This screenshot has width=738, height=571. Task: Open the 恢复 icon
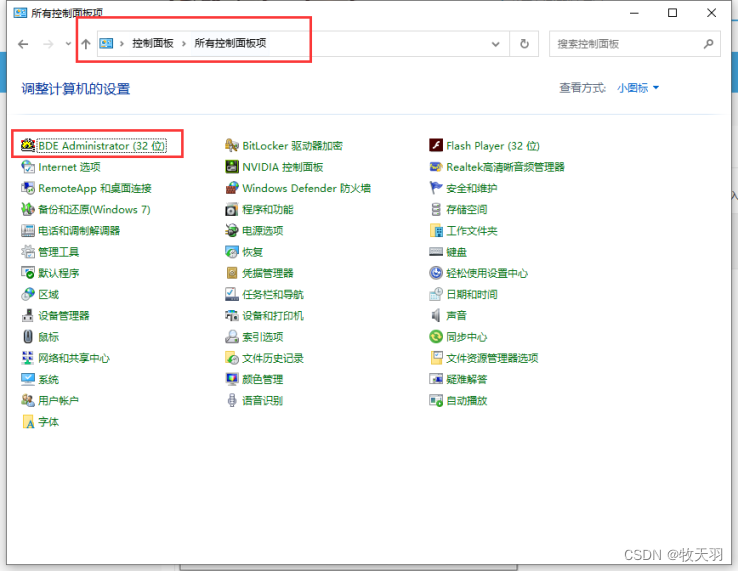pyautogui.click(x=232, y=251)
